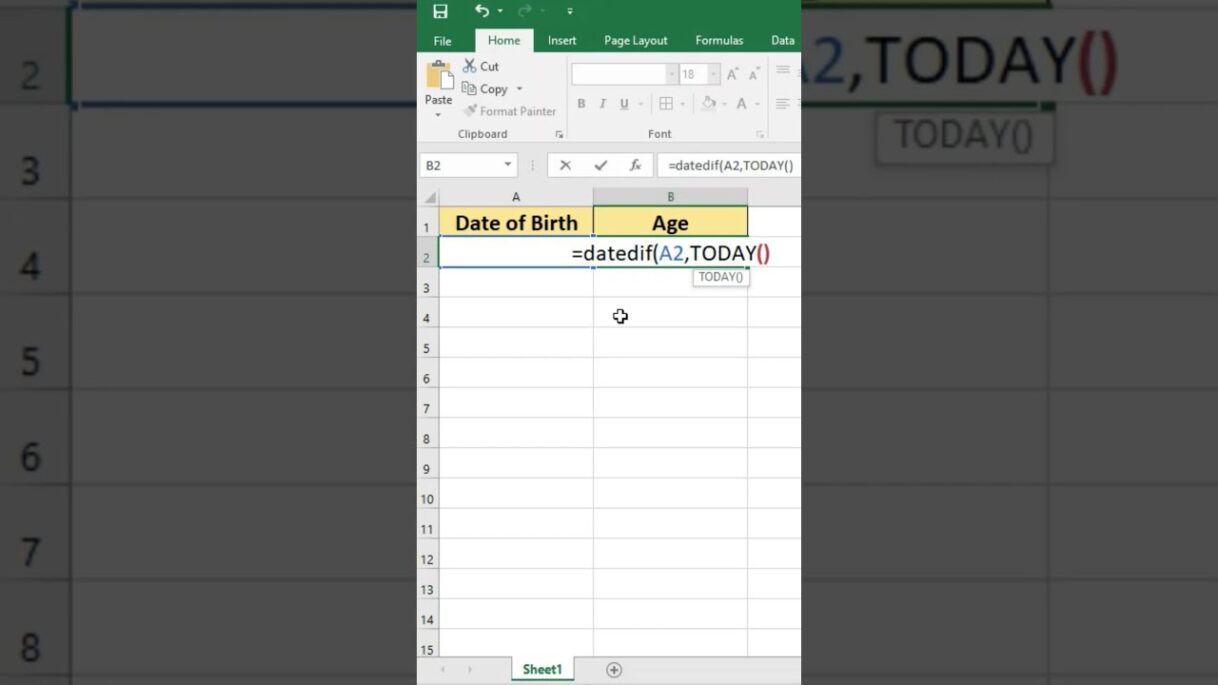Image resolution: width=1218 pixels, height=685 pixels.
Task: Switch to the Insert ribbon tab
Action: pos(562,41)
